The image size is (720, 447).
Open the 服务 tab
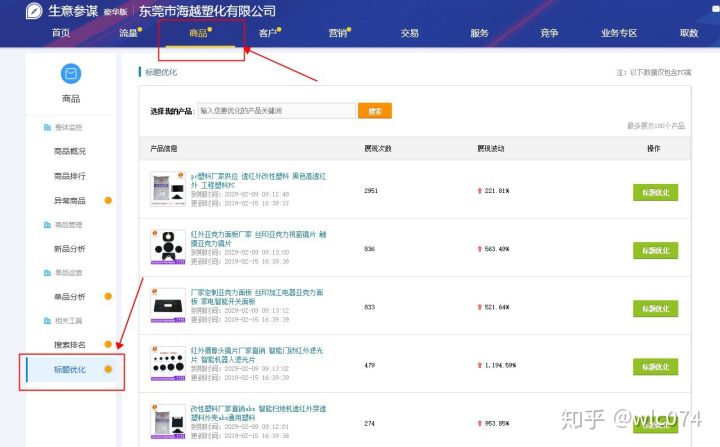coord(479,33)
